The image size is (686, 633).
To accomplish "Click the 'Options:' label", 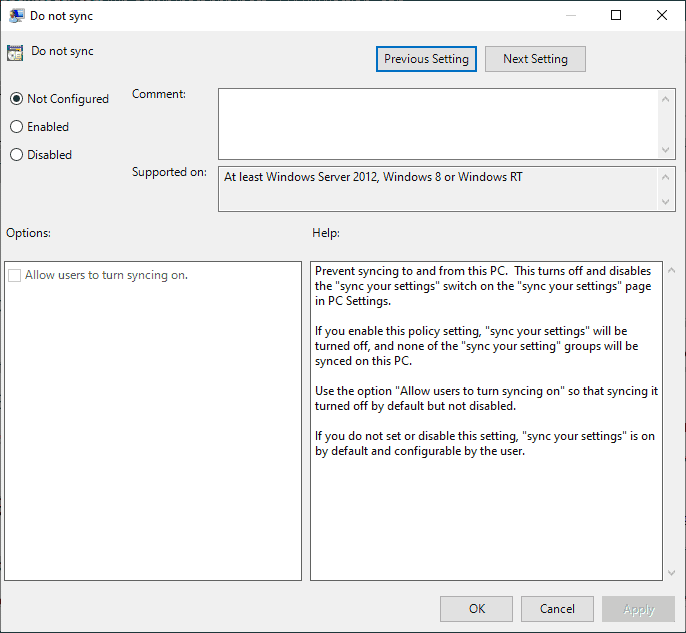I will click(x=28, y=233).
